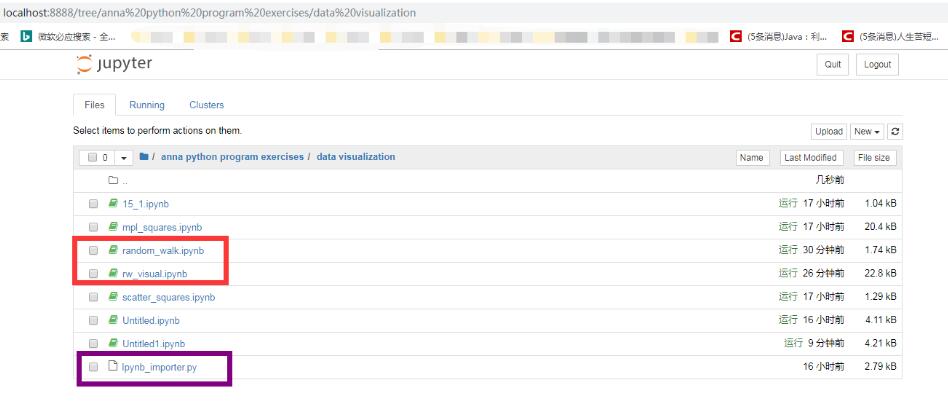
Task: Open the Ipynb_importer.py file
Action: pyautogui.click(x=159, y=367)
